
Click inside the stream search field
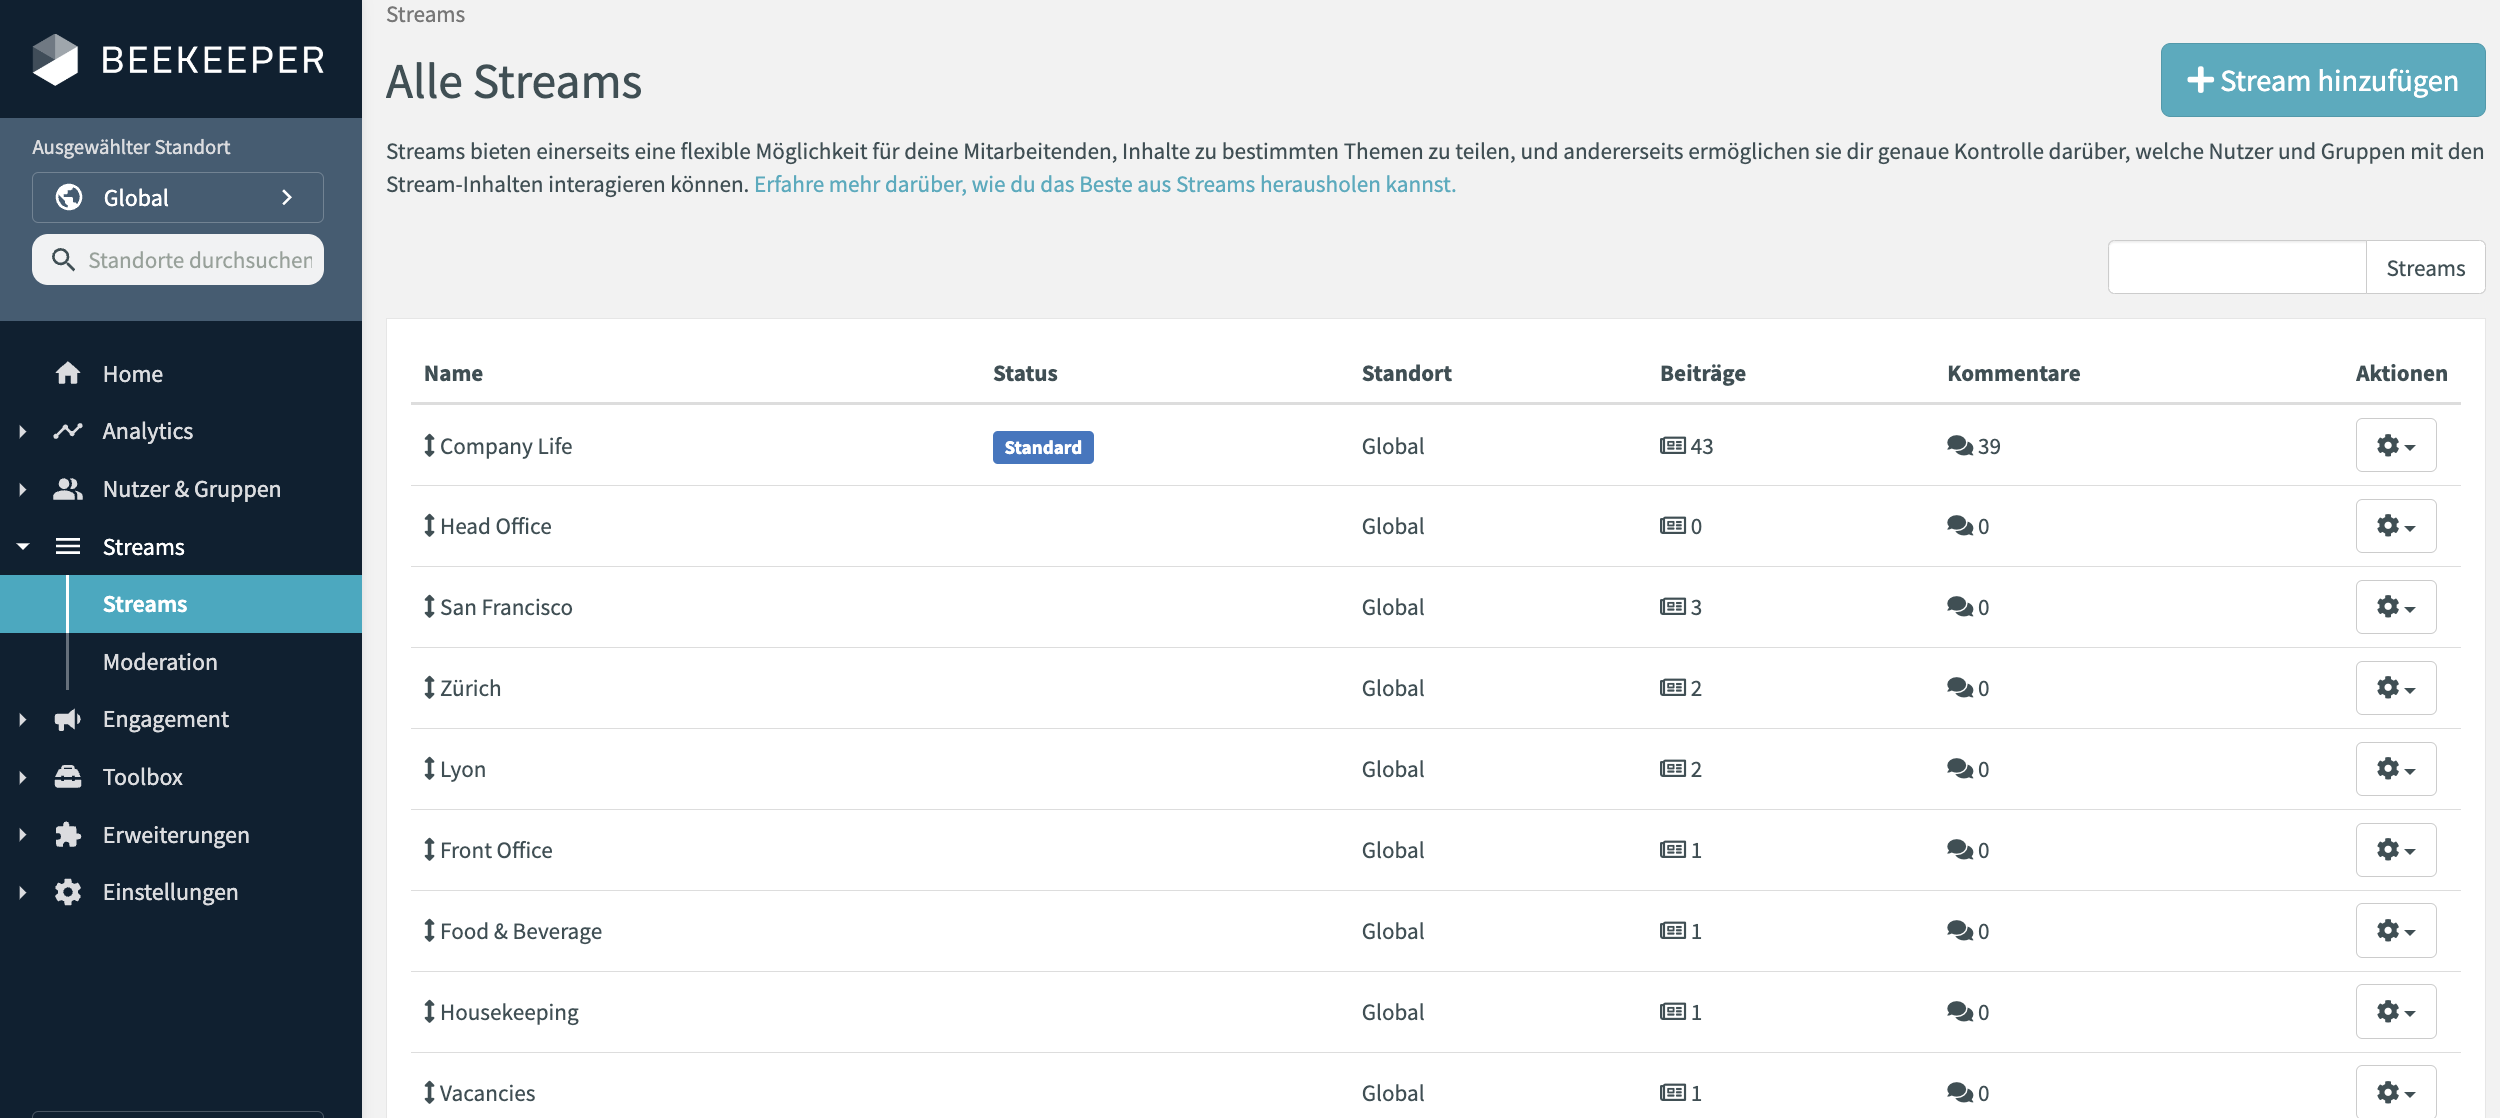2237,267
